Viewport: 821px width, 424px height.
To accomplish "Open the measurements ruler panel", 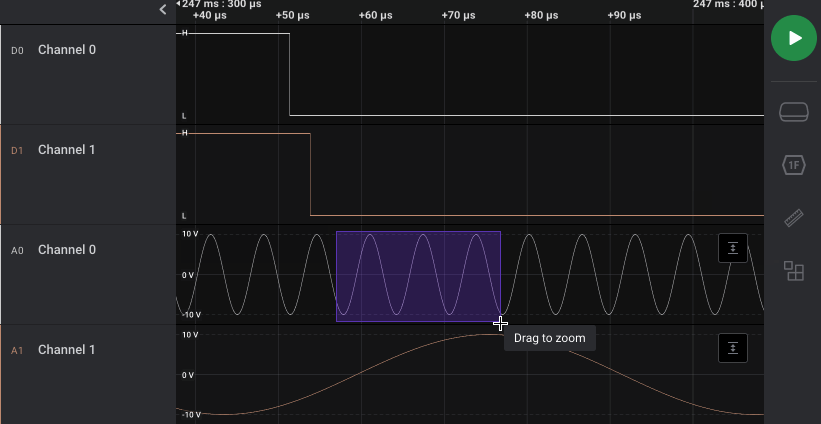I will pos(794,218).
